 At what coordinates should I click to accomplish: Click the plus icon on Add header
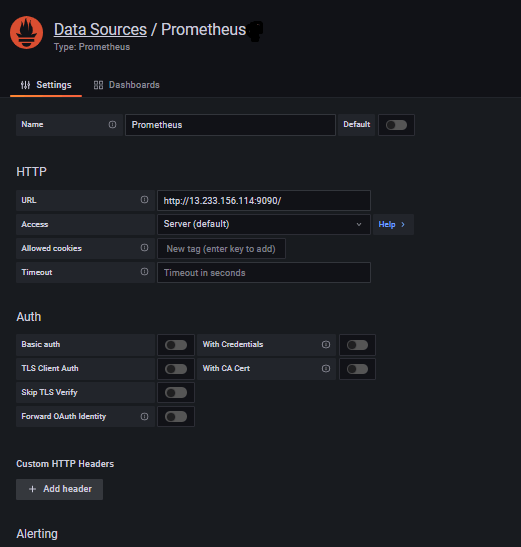pos(32,489)
